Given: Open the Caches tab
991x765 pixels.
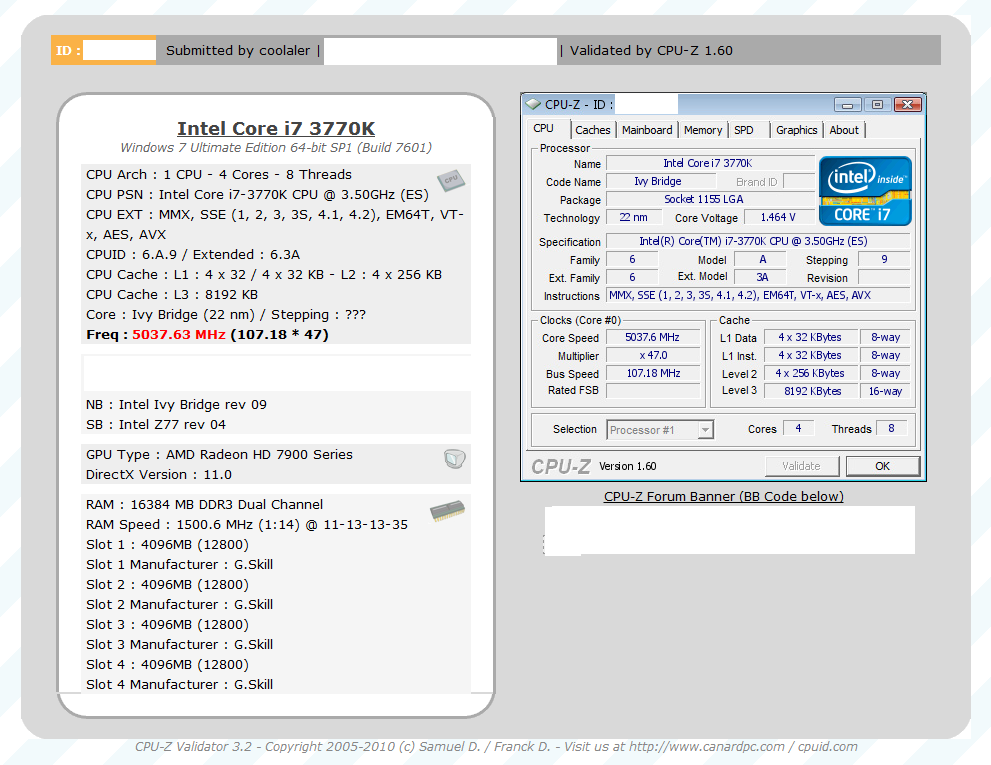Looking at the screenshot, I should click(x=593, y=130).
